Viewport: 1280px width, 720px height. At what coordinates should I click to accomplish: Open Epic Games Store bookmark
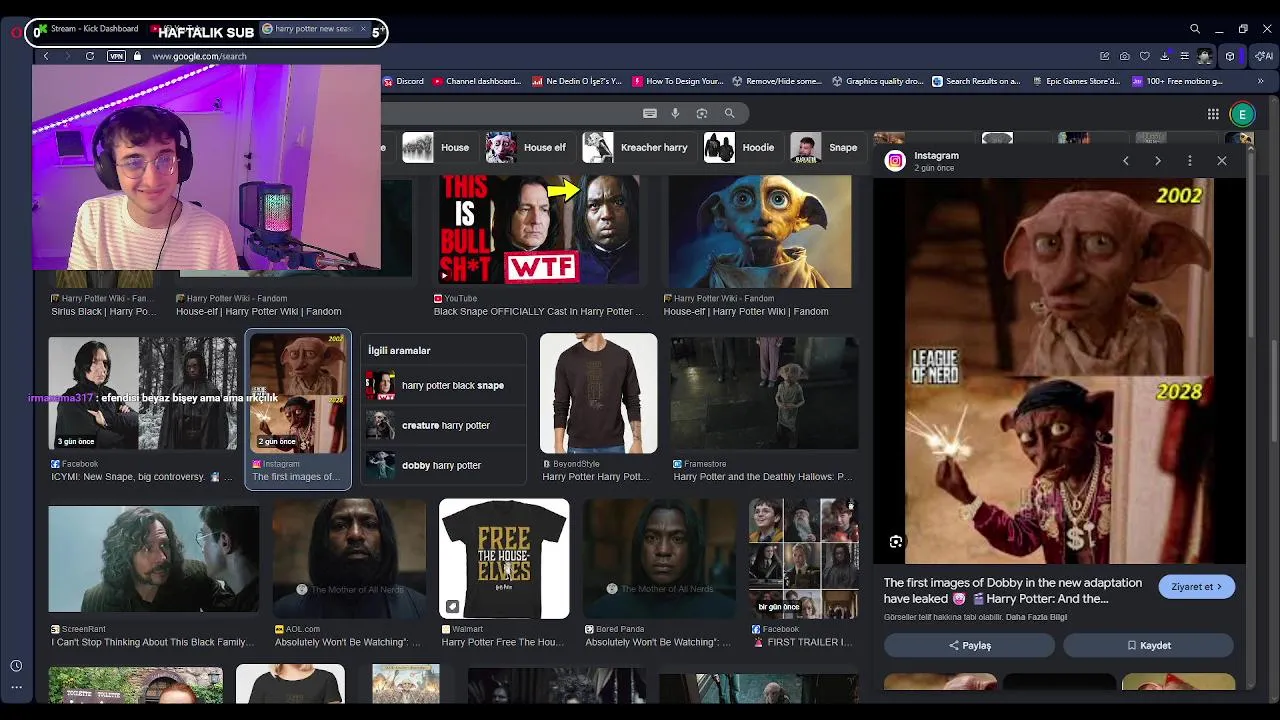[1075, 81]
